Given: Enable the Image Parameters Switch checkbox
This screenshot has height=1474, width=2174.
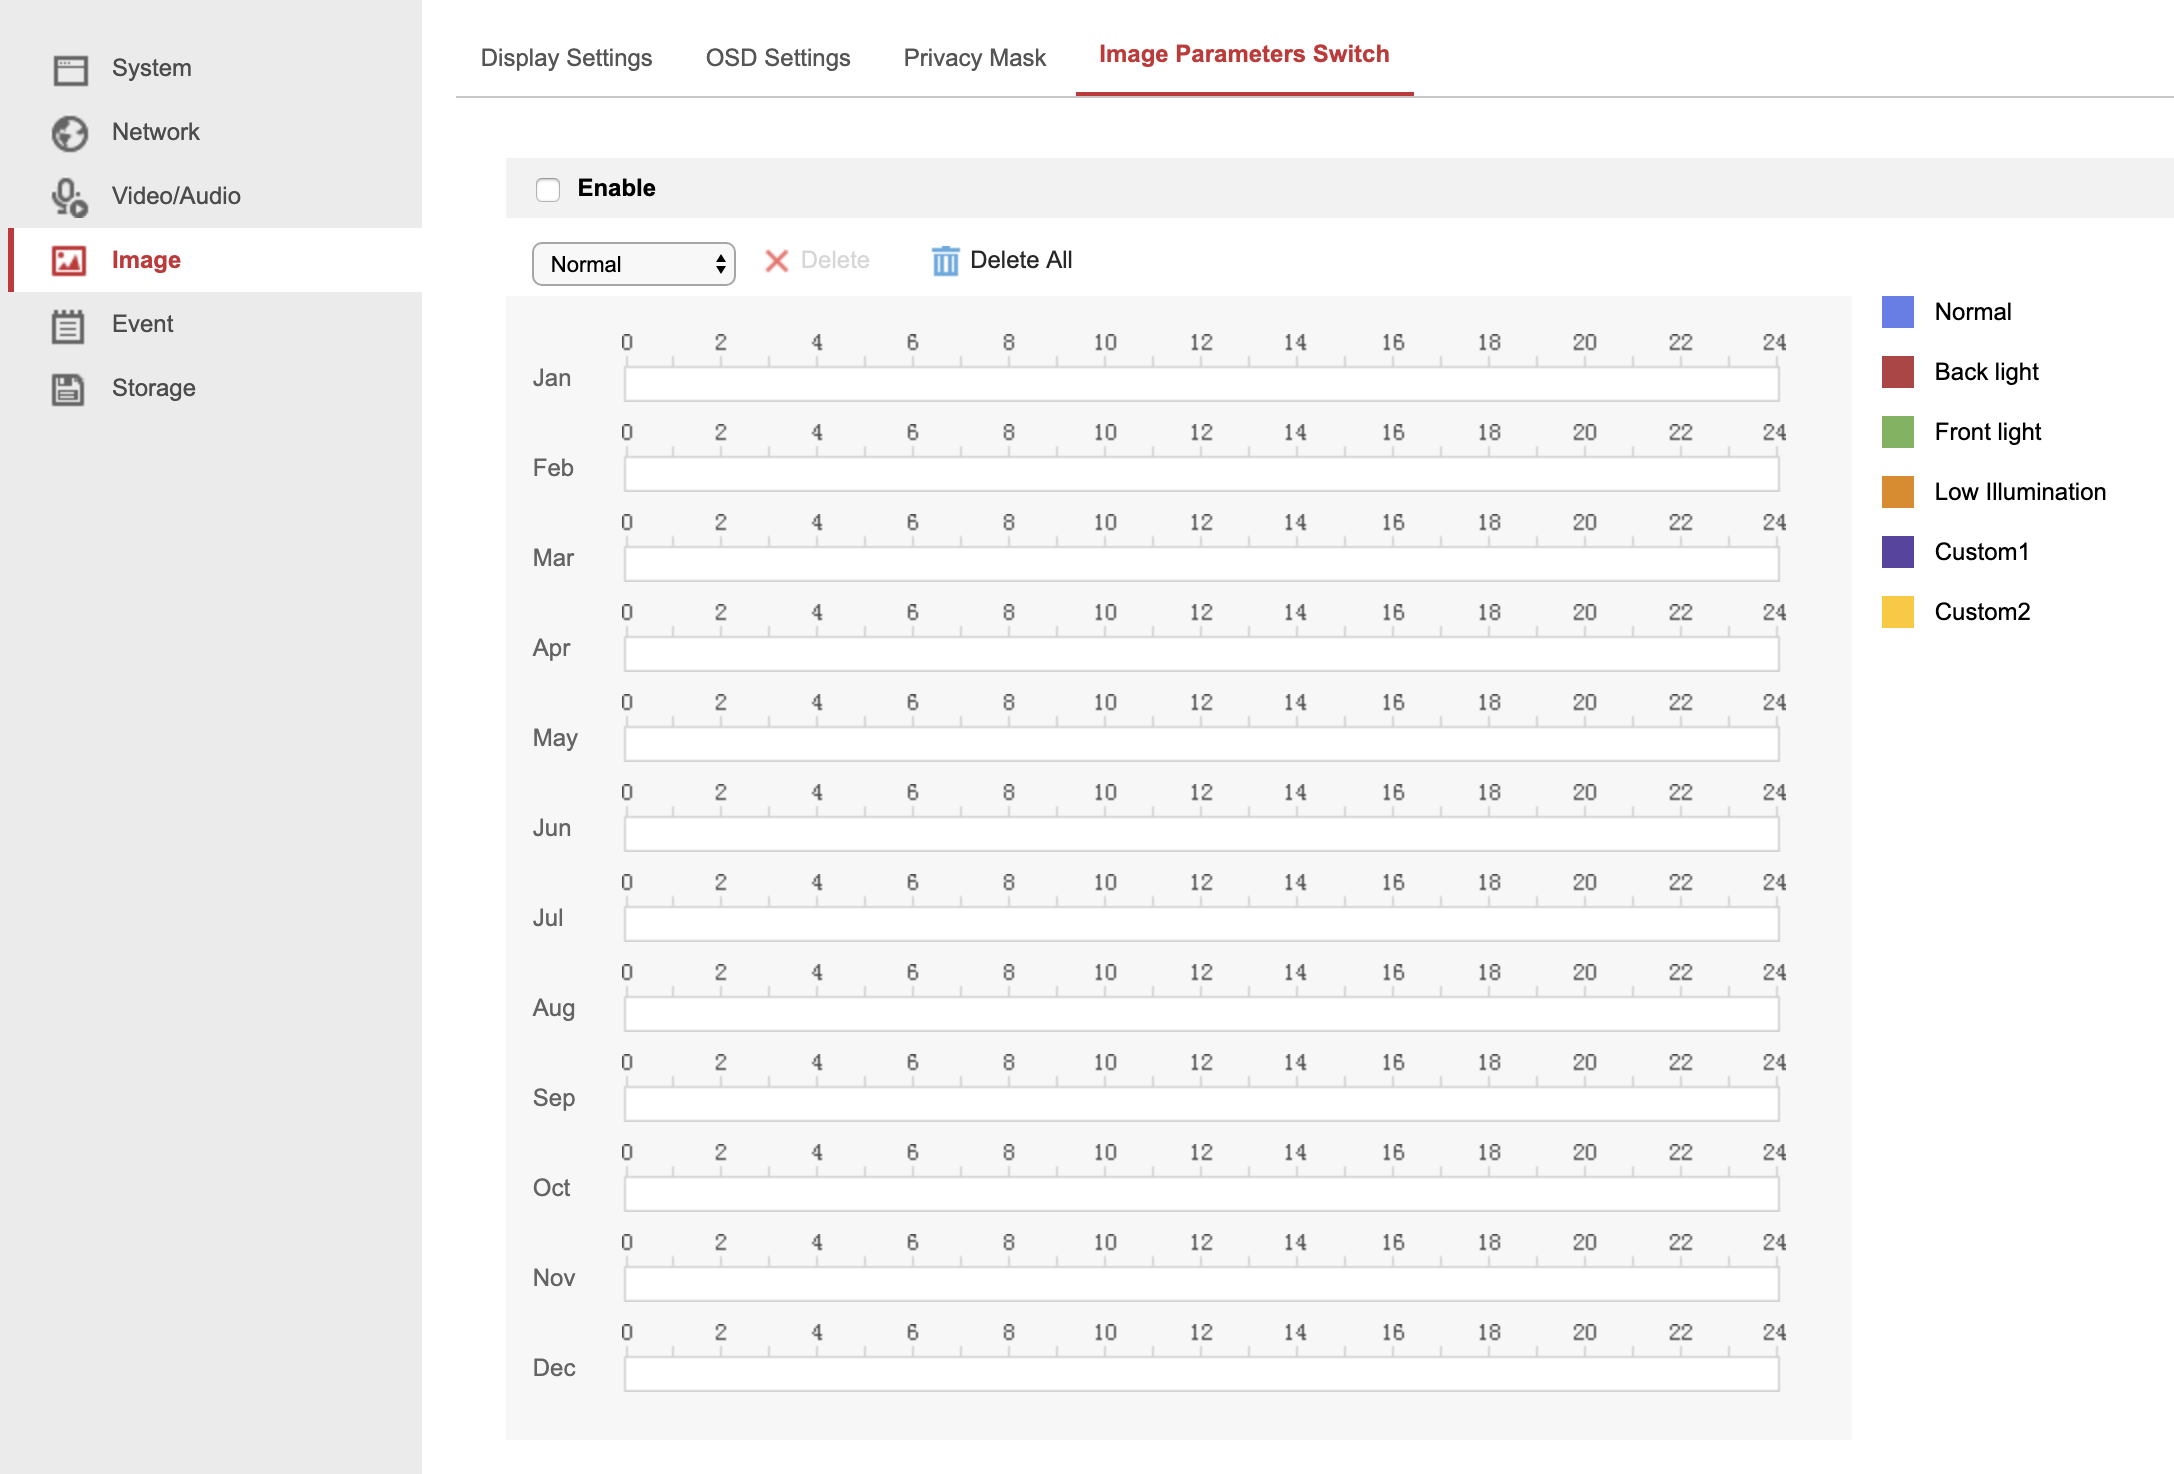Looking at the screenshot, I should coord(548,188).
